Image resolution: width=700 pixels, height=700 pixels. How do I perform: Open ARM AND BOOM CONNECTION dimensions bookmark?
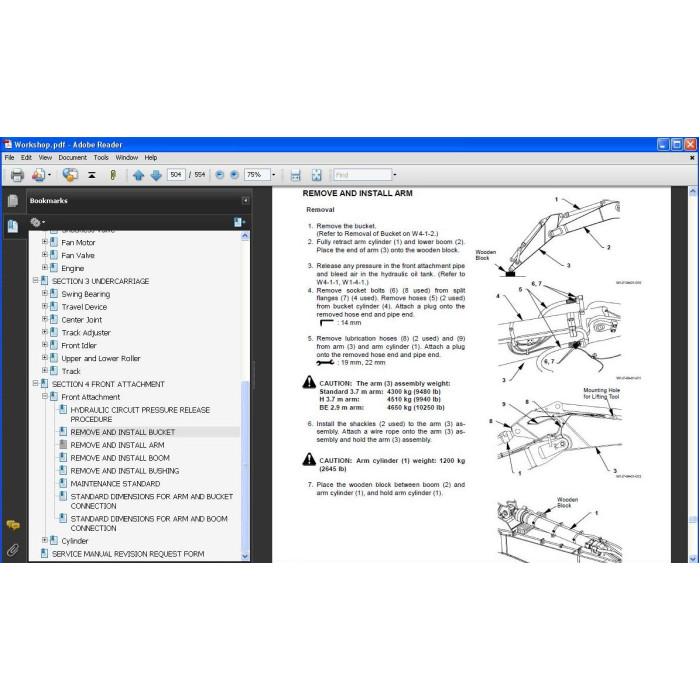coord(149,524)
